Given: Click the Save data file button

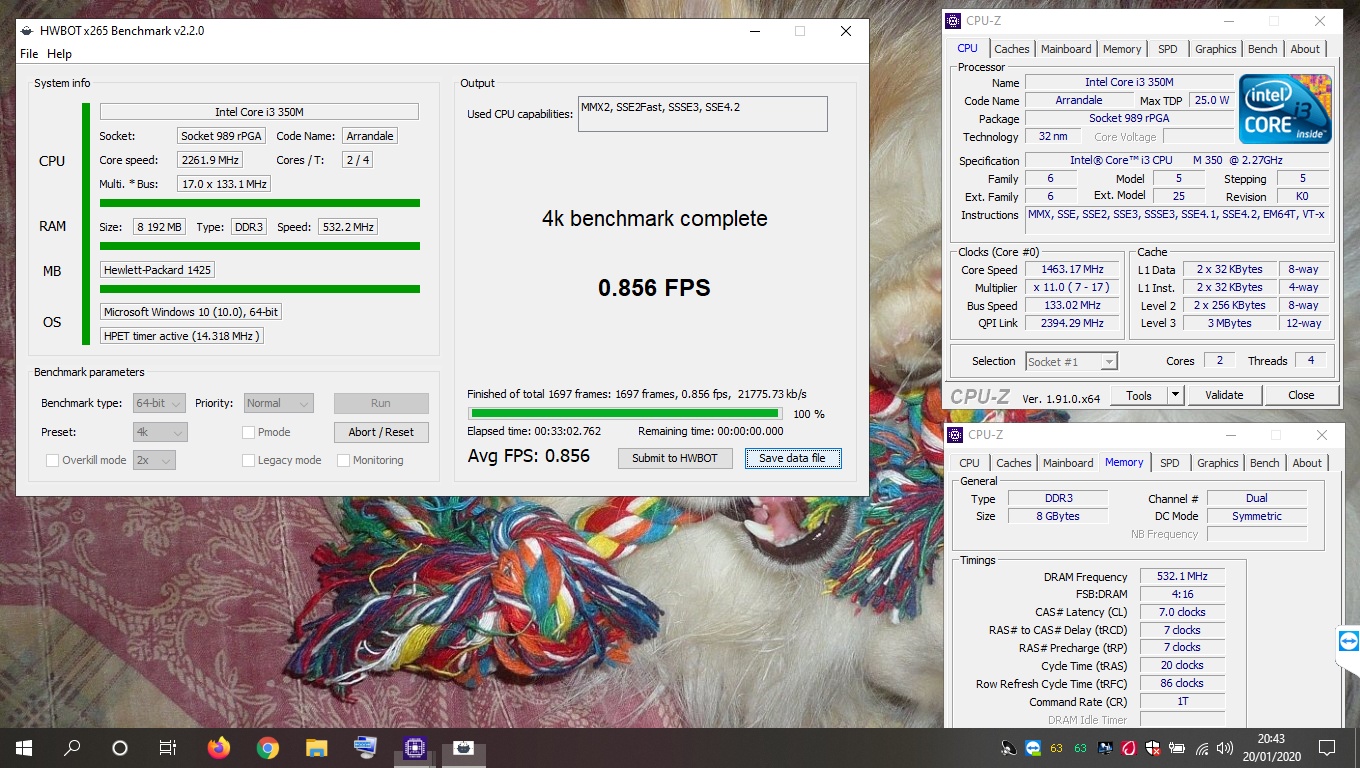Looking at the screenshot, I should coord(792,458).
